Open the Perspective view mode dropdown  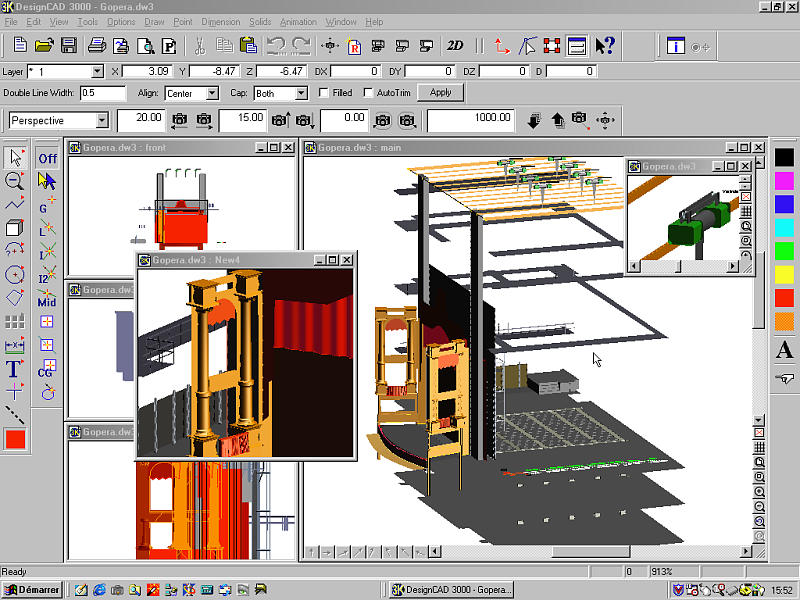(x=102, y=120)
